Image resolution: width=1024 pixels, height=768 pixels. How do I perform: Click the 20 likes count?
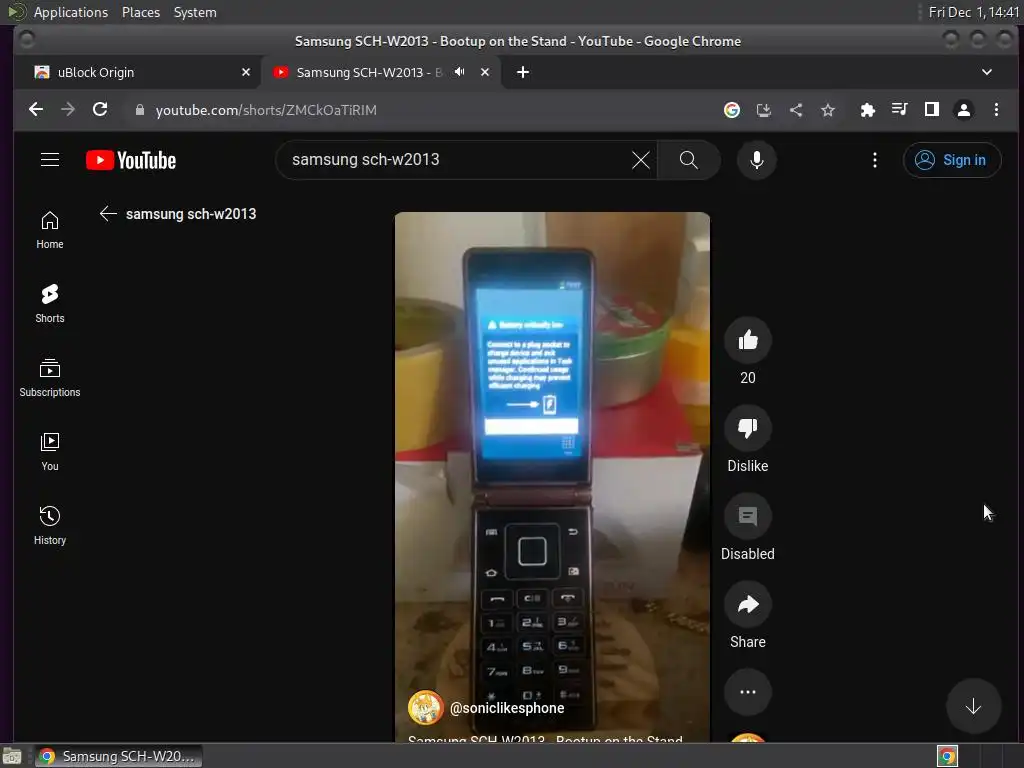point(748,377)
